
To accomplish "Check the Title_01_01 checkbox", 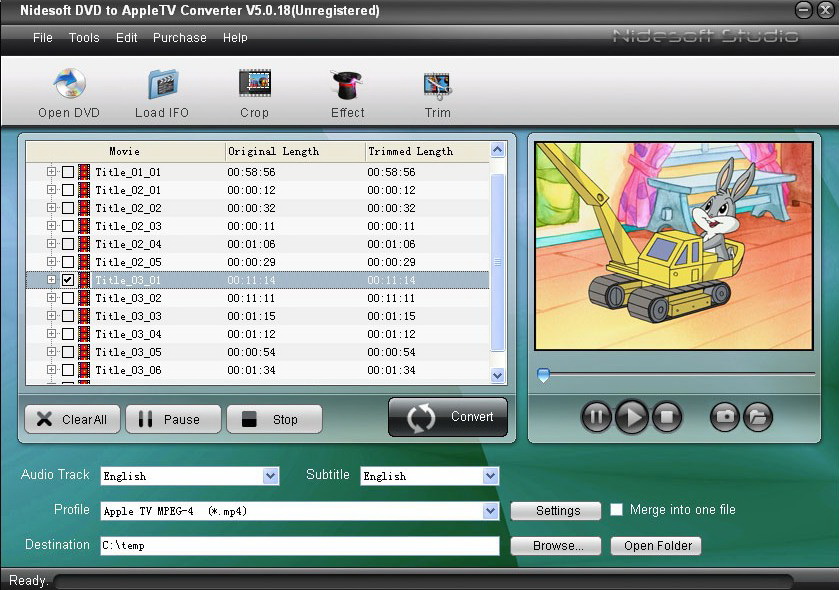I will pos(68,172).
